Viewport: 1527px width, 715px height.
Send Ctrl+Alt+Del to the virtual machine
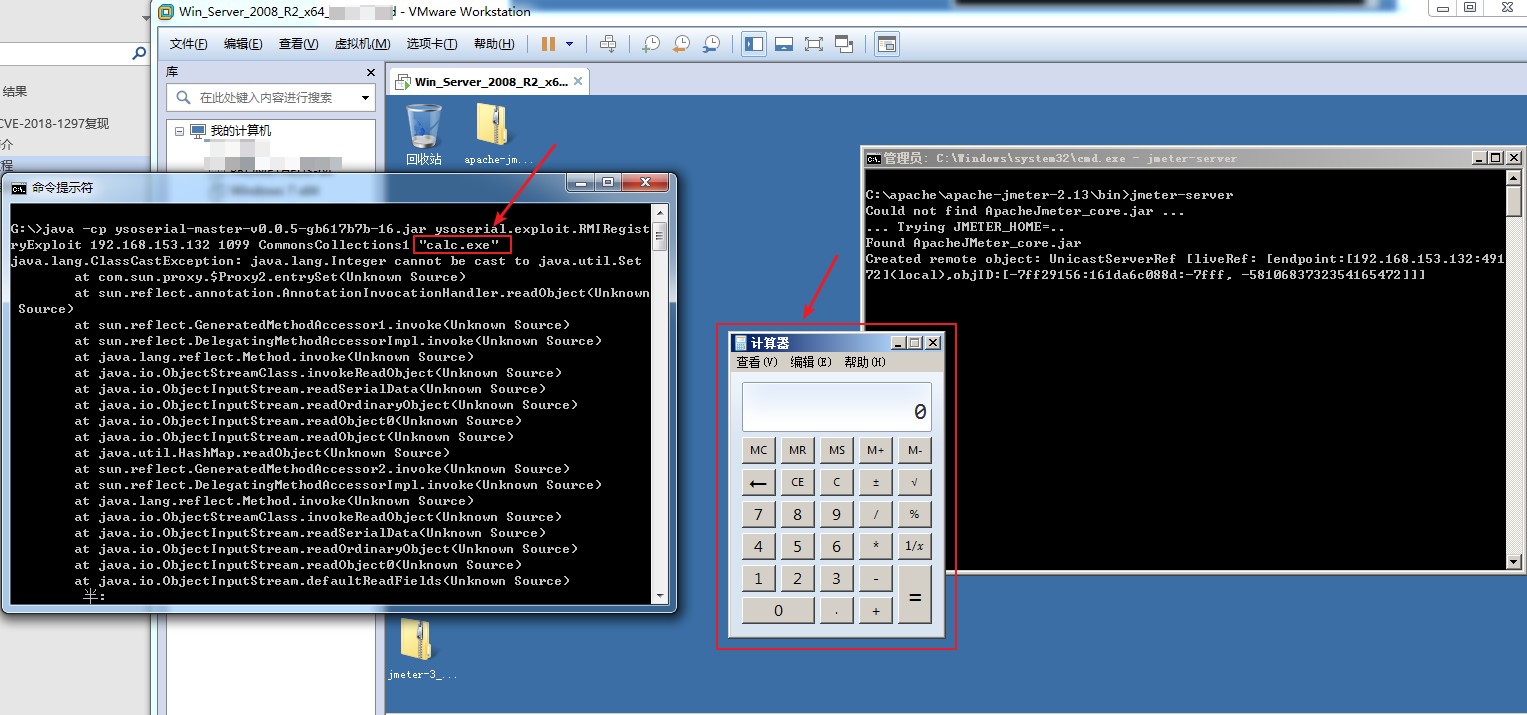click(x=608, y=44)
